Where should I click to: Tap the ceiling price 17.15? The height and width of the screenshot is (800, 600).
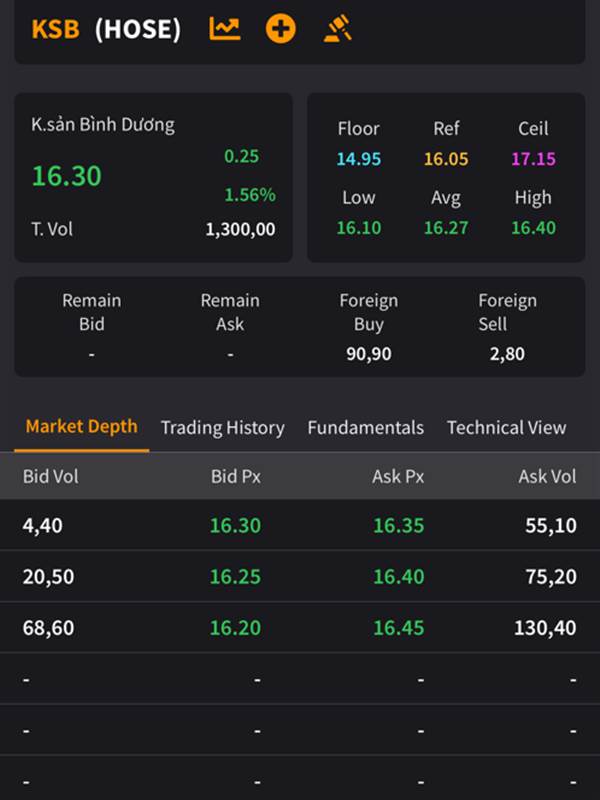click(533, 159)
